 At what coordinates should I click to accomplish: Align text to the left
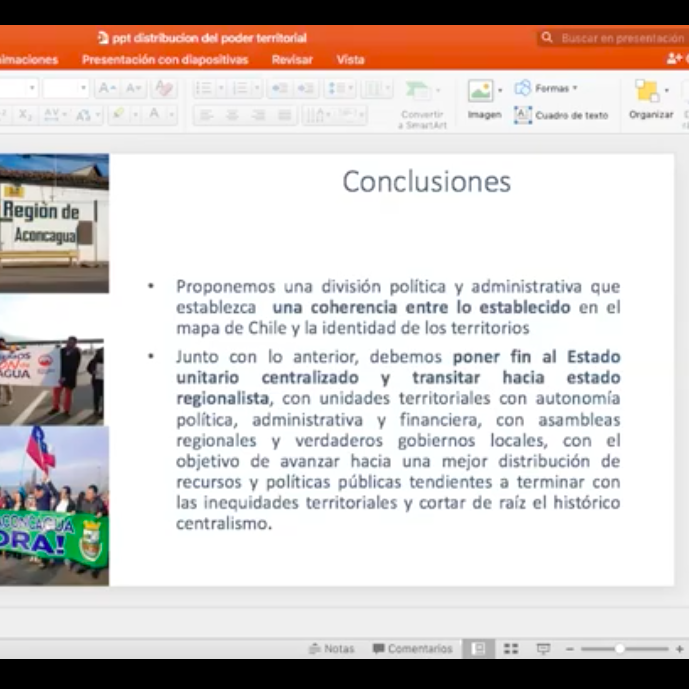206,116
